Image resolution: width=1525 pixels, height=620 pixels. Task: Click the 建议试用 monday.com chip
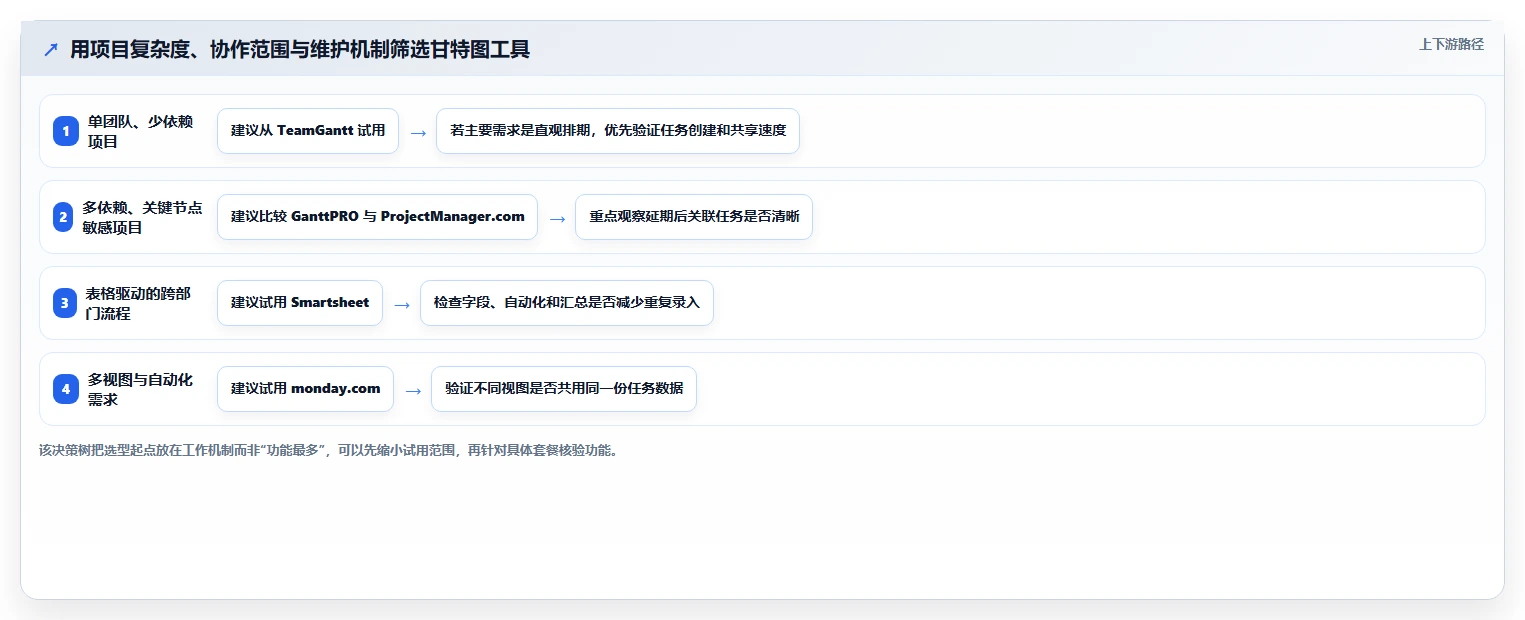pyautogui.click(x=305, y=389)
